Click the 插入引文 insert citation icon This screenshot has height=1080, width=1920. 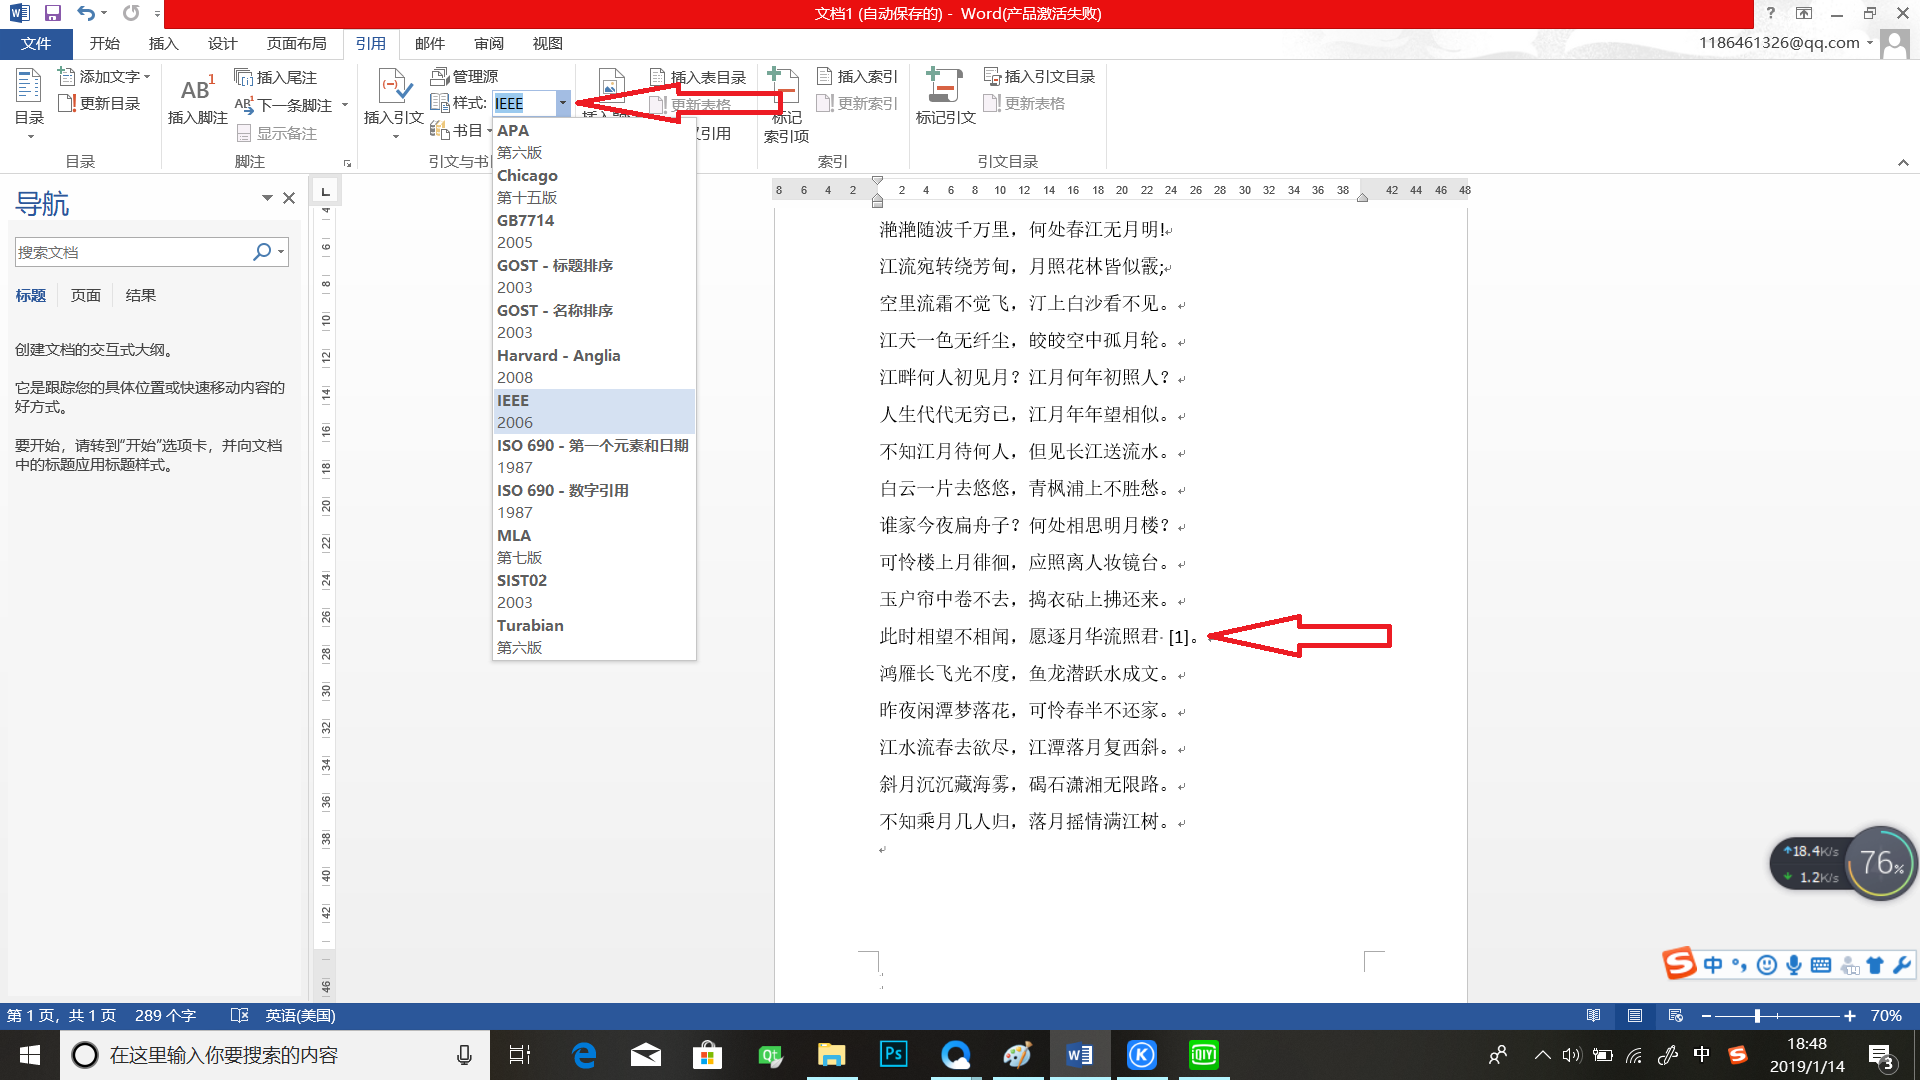(x=394, y=104)
